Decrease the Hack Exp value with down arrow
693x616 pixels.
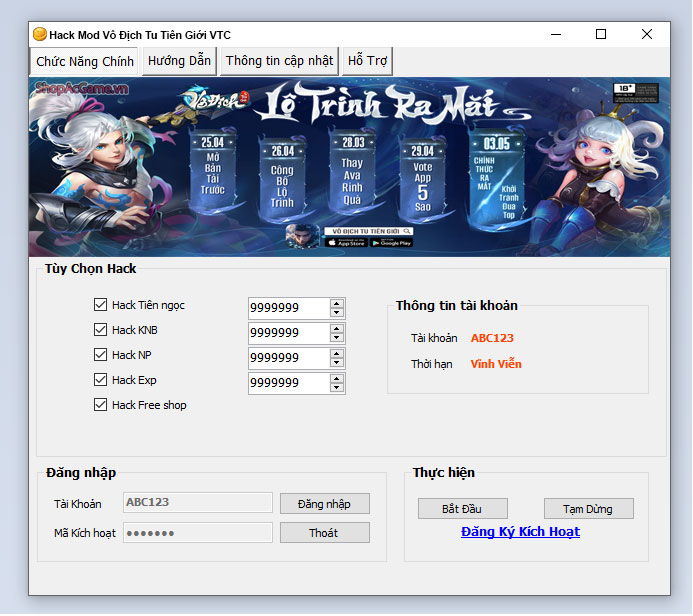coord(337,388)
